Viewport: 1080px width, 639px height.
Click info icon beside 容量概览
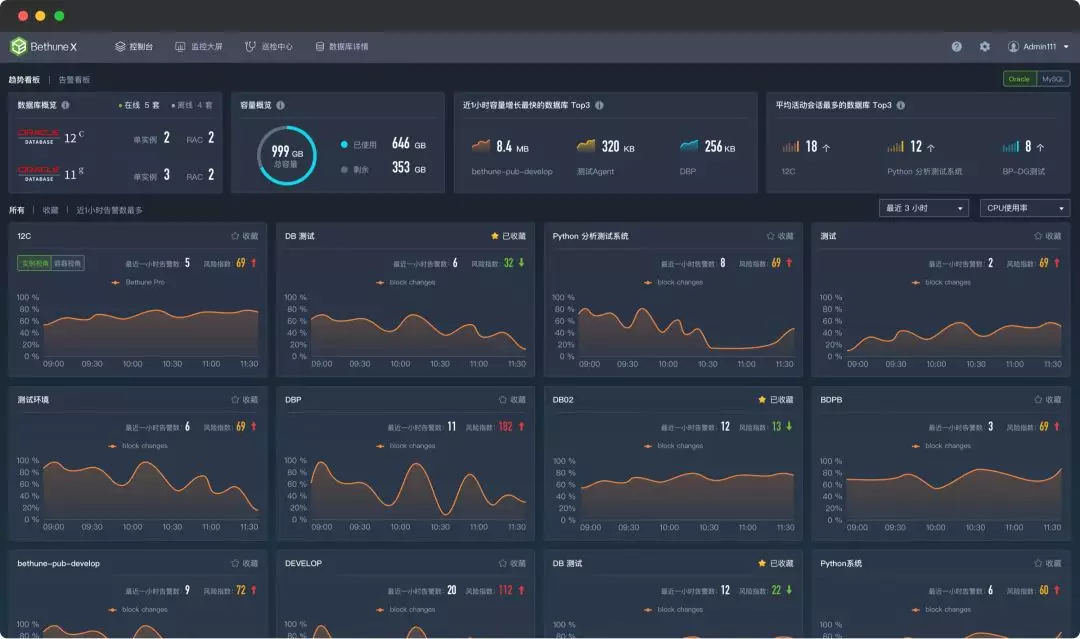point(281,105)
